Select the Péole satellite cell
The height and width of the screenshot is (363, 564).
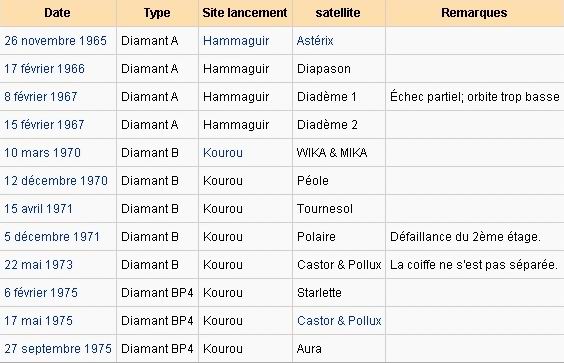(338, 181)
